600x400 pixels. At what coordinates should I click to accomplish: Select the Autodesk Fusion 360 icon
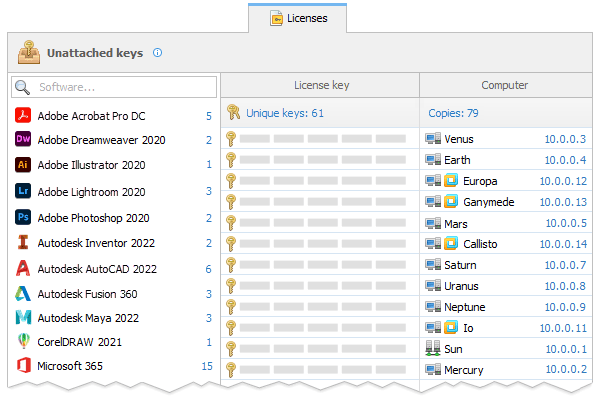(23, 293)
